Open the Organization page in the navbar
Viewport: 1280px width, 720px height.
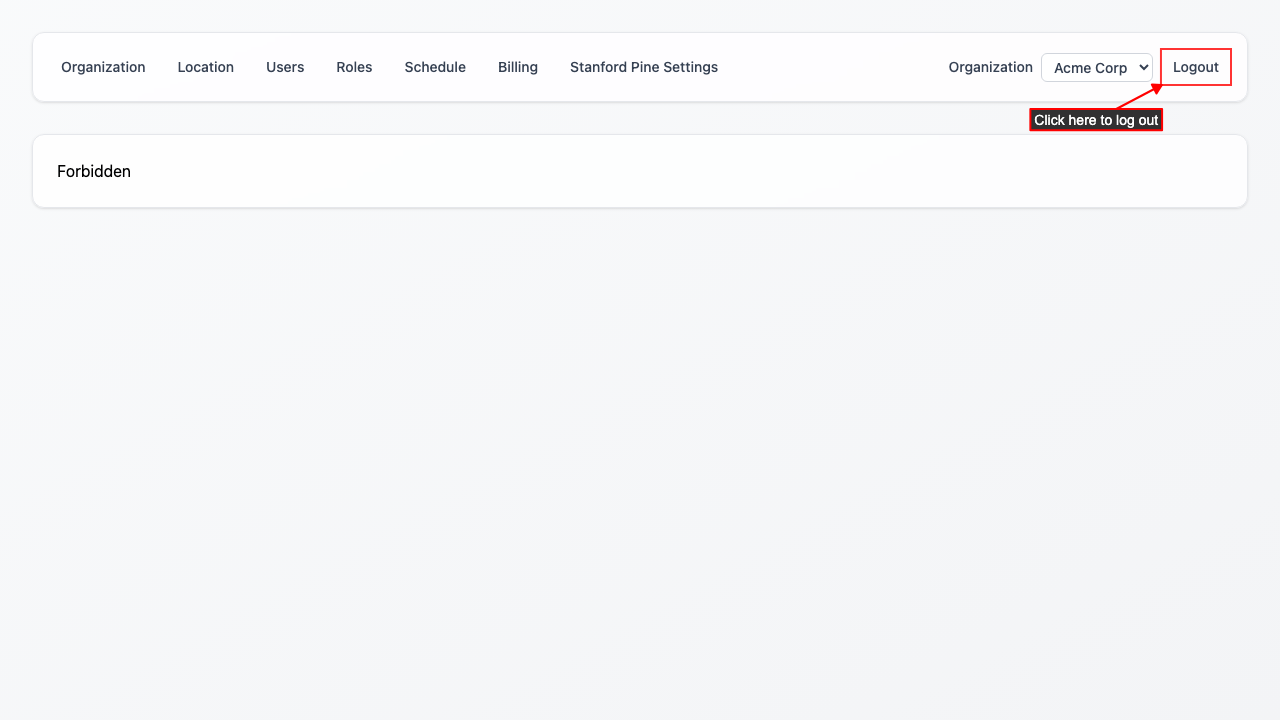pyautogui.click(x=103, y=67)
